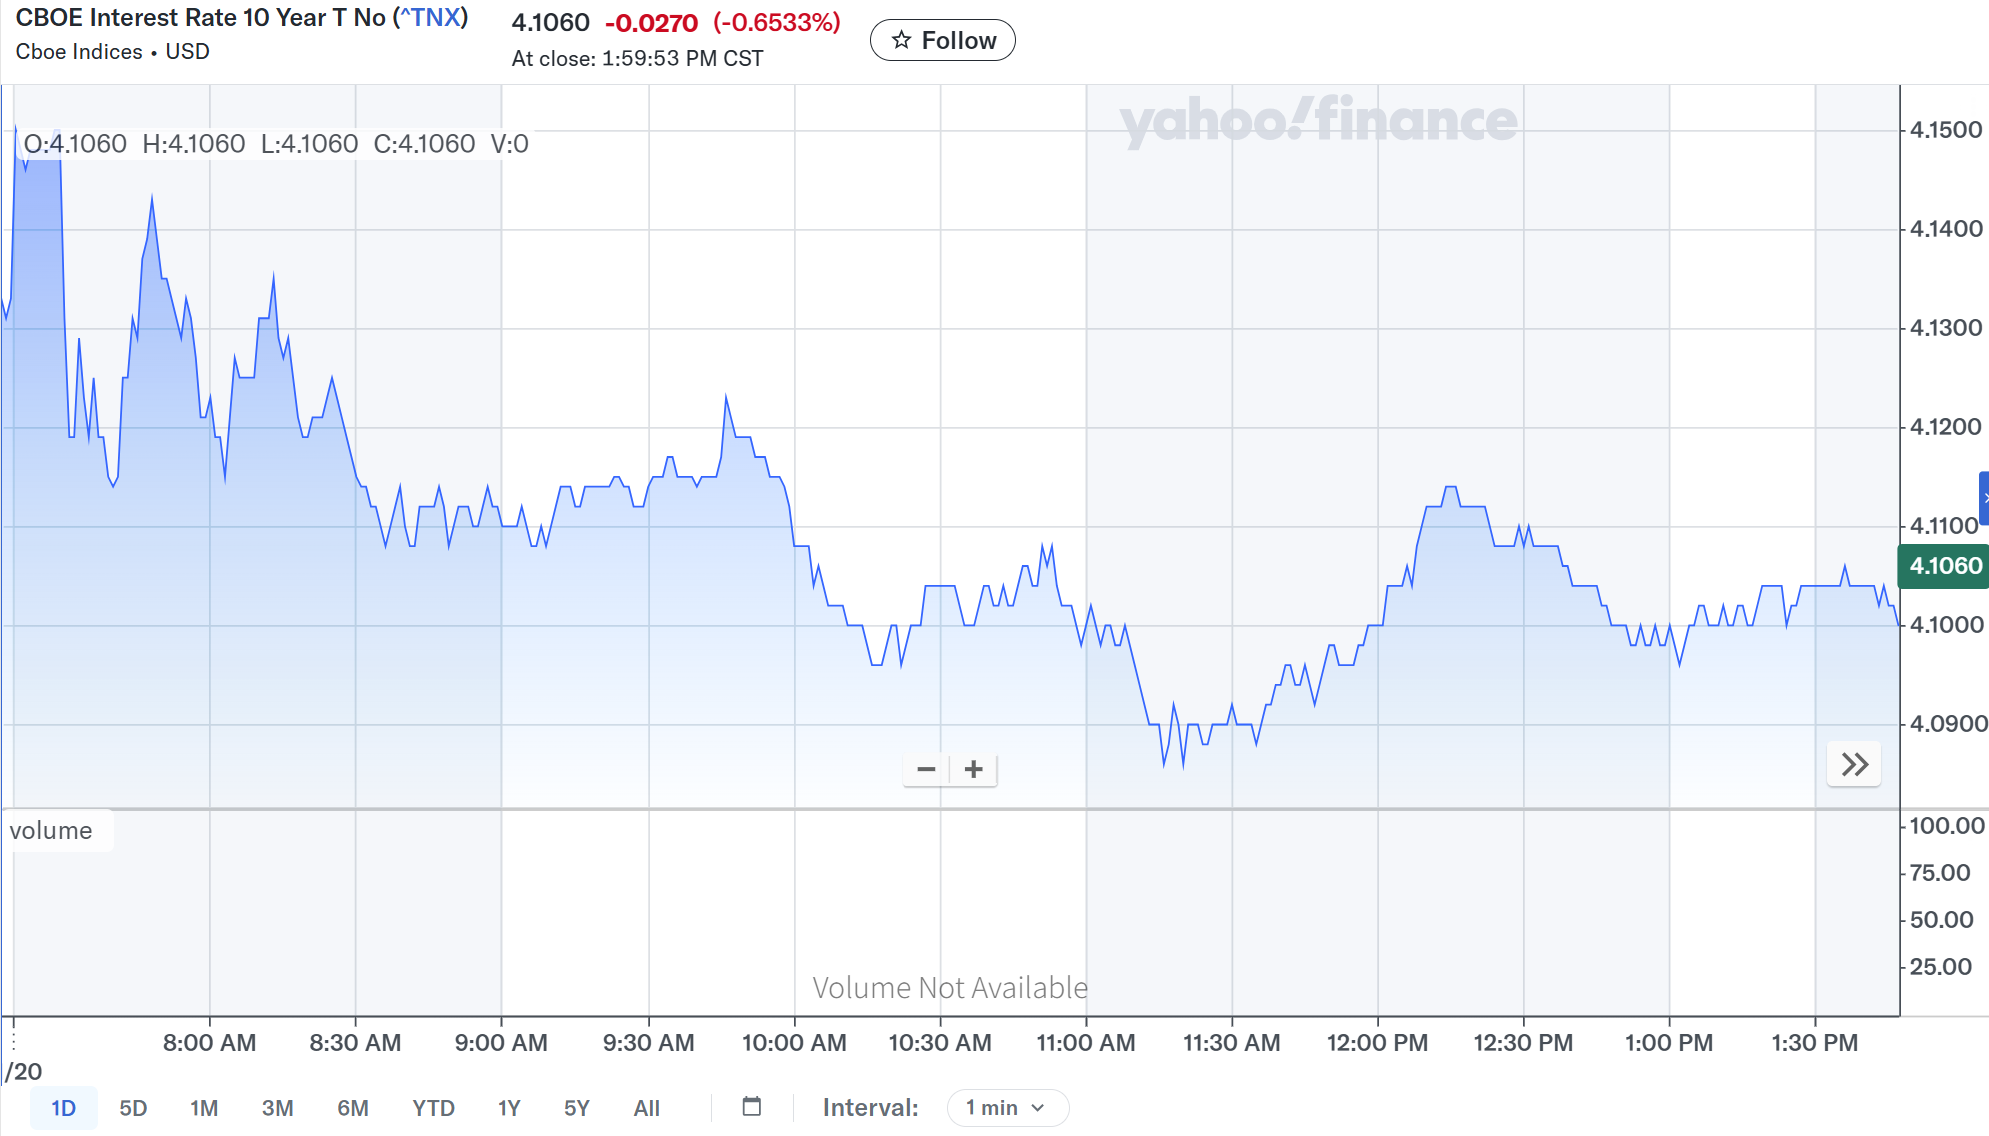Zoom out with the minus button
1989x1136 pixels.
[x=926, y=769]
